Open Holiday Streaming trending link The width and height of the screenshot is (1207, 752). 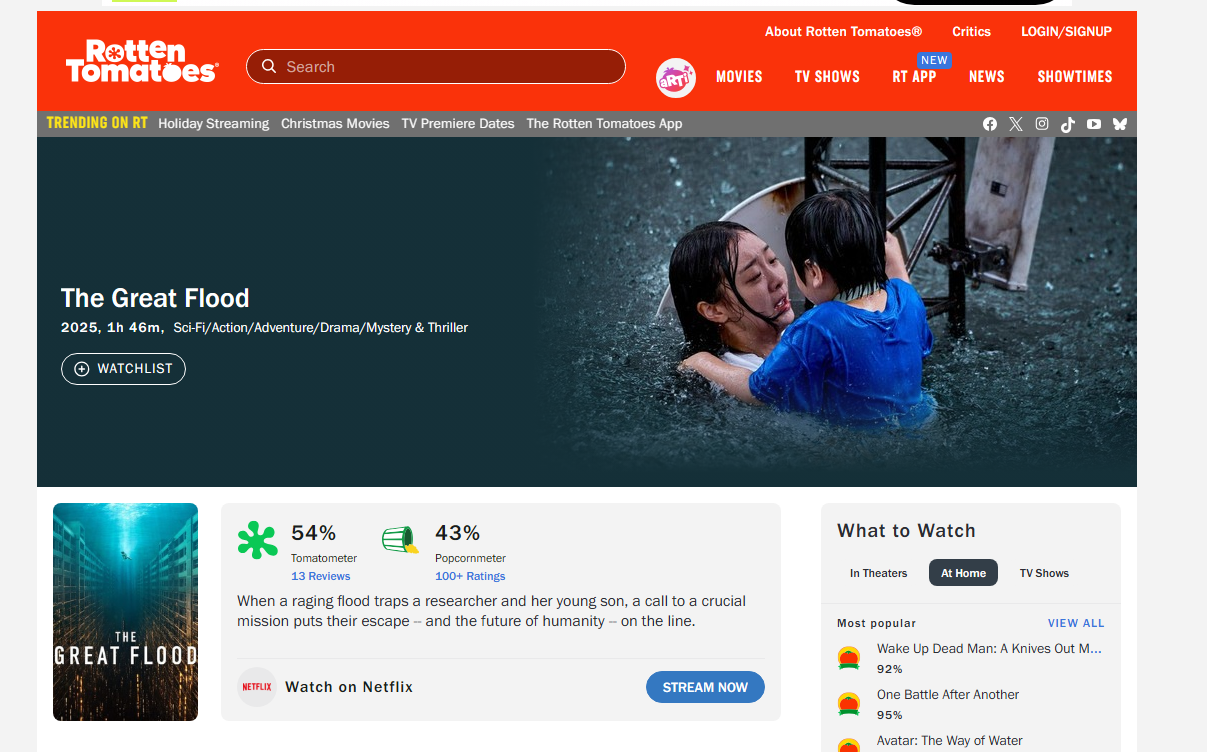[213, 124]
